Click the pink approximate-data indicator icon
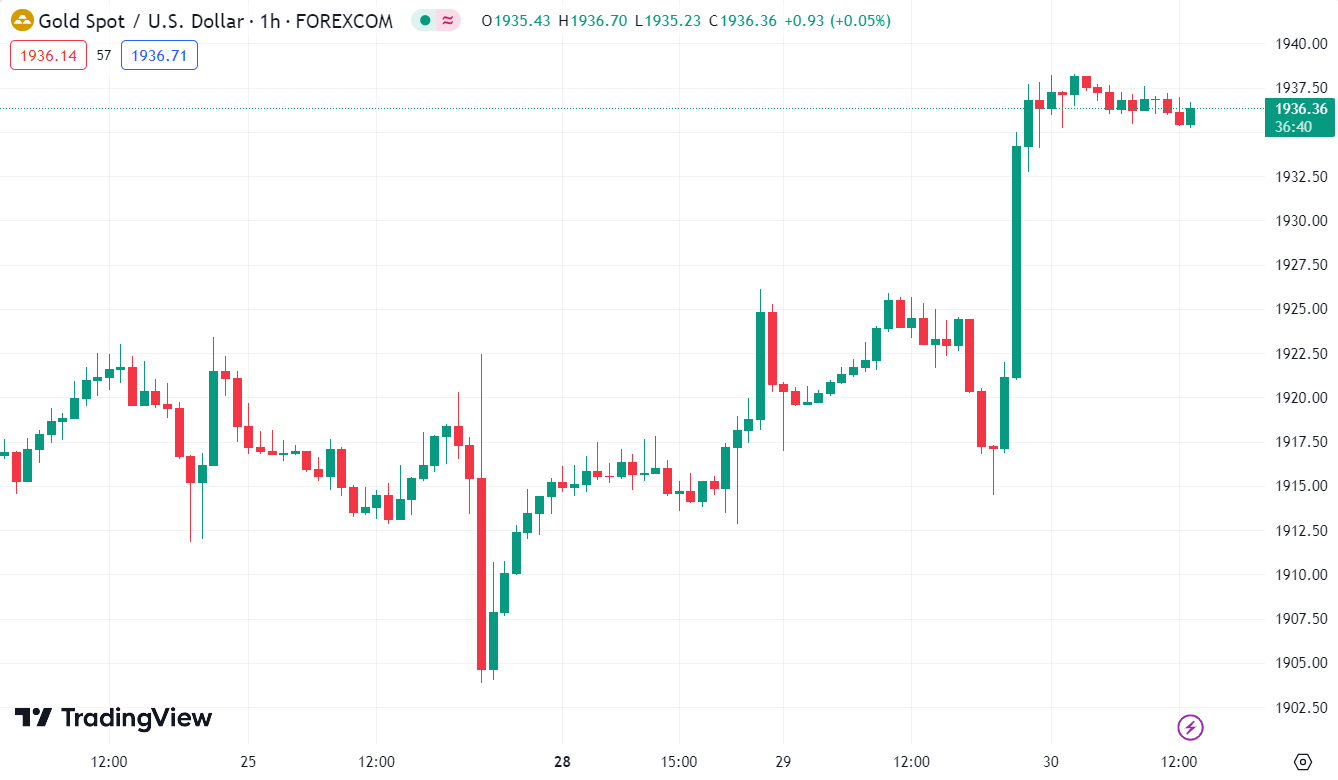 click(447, 21)
